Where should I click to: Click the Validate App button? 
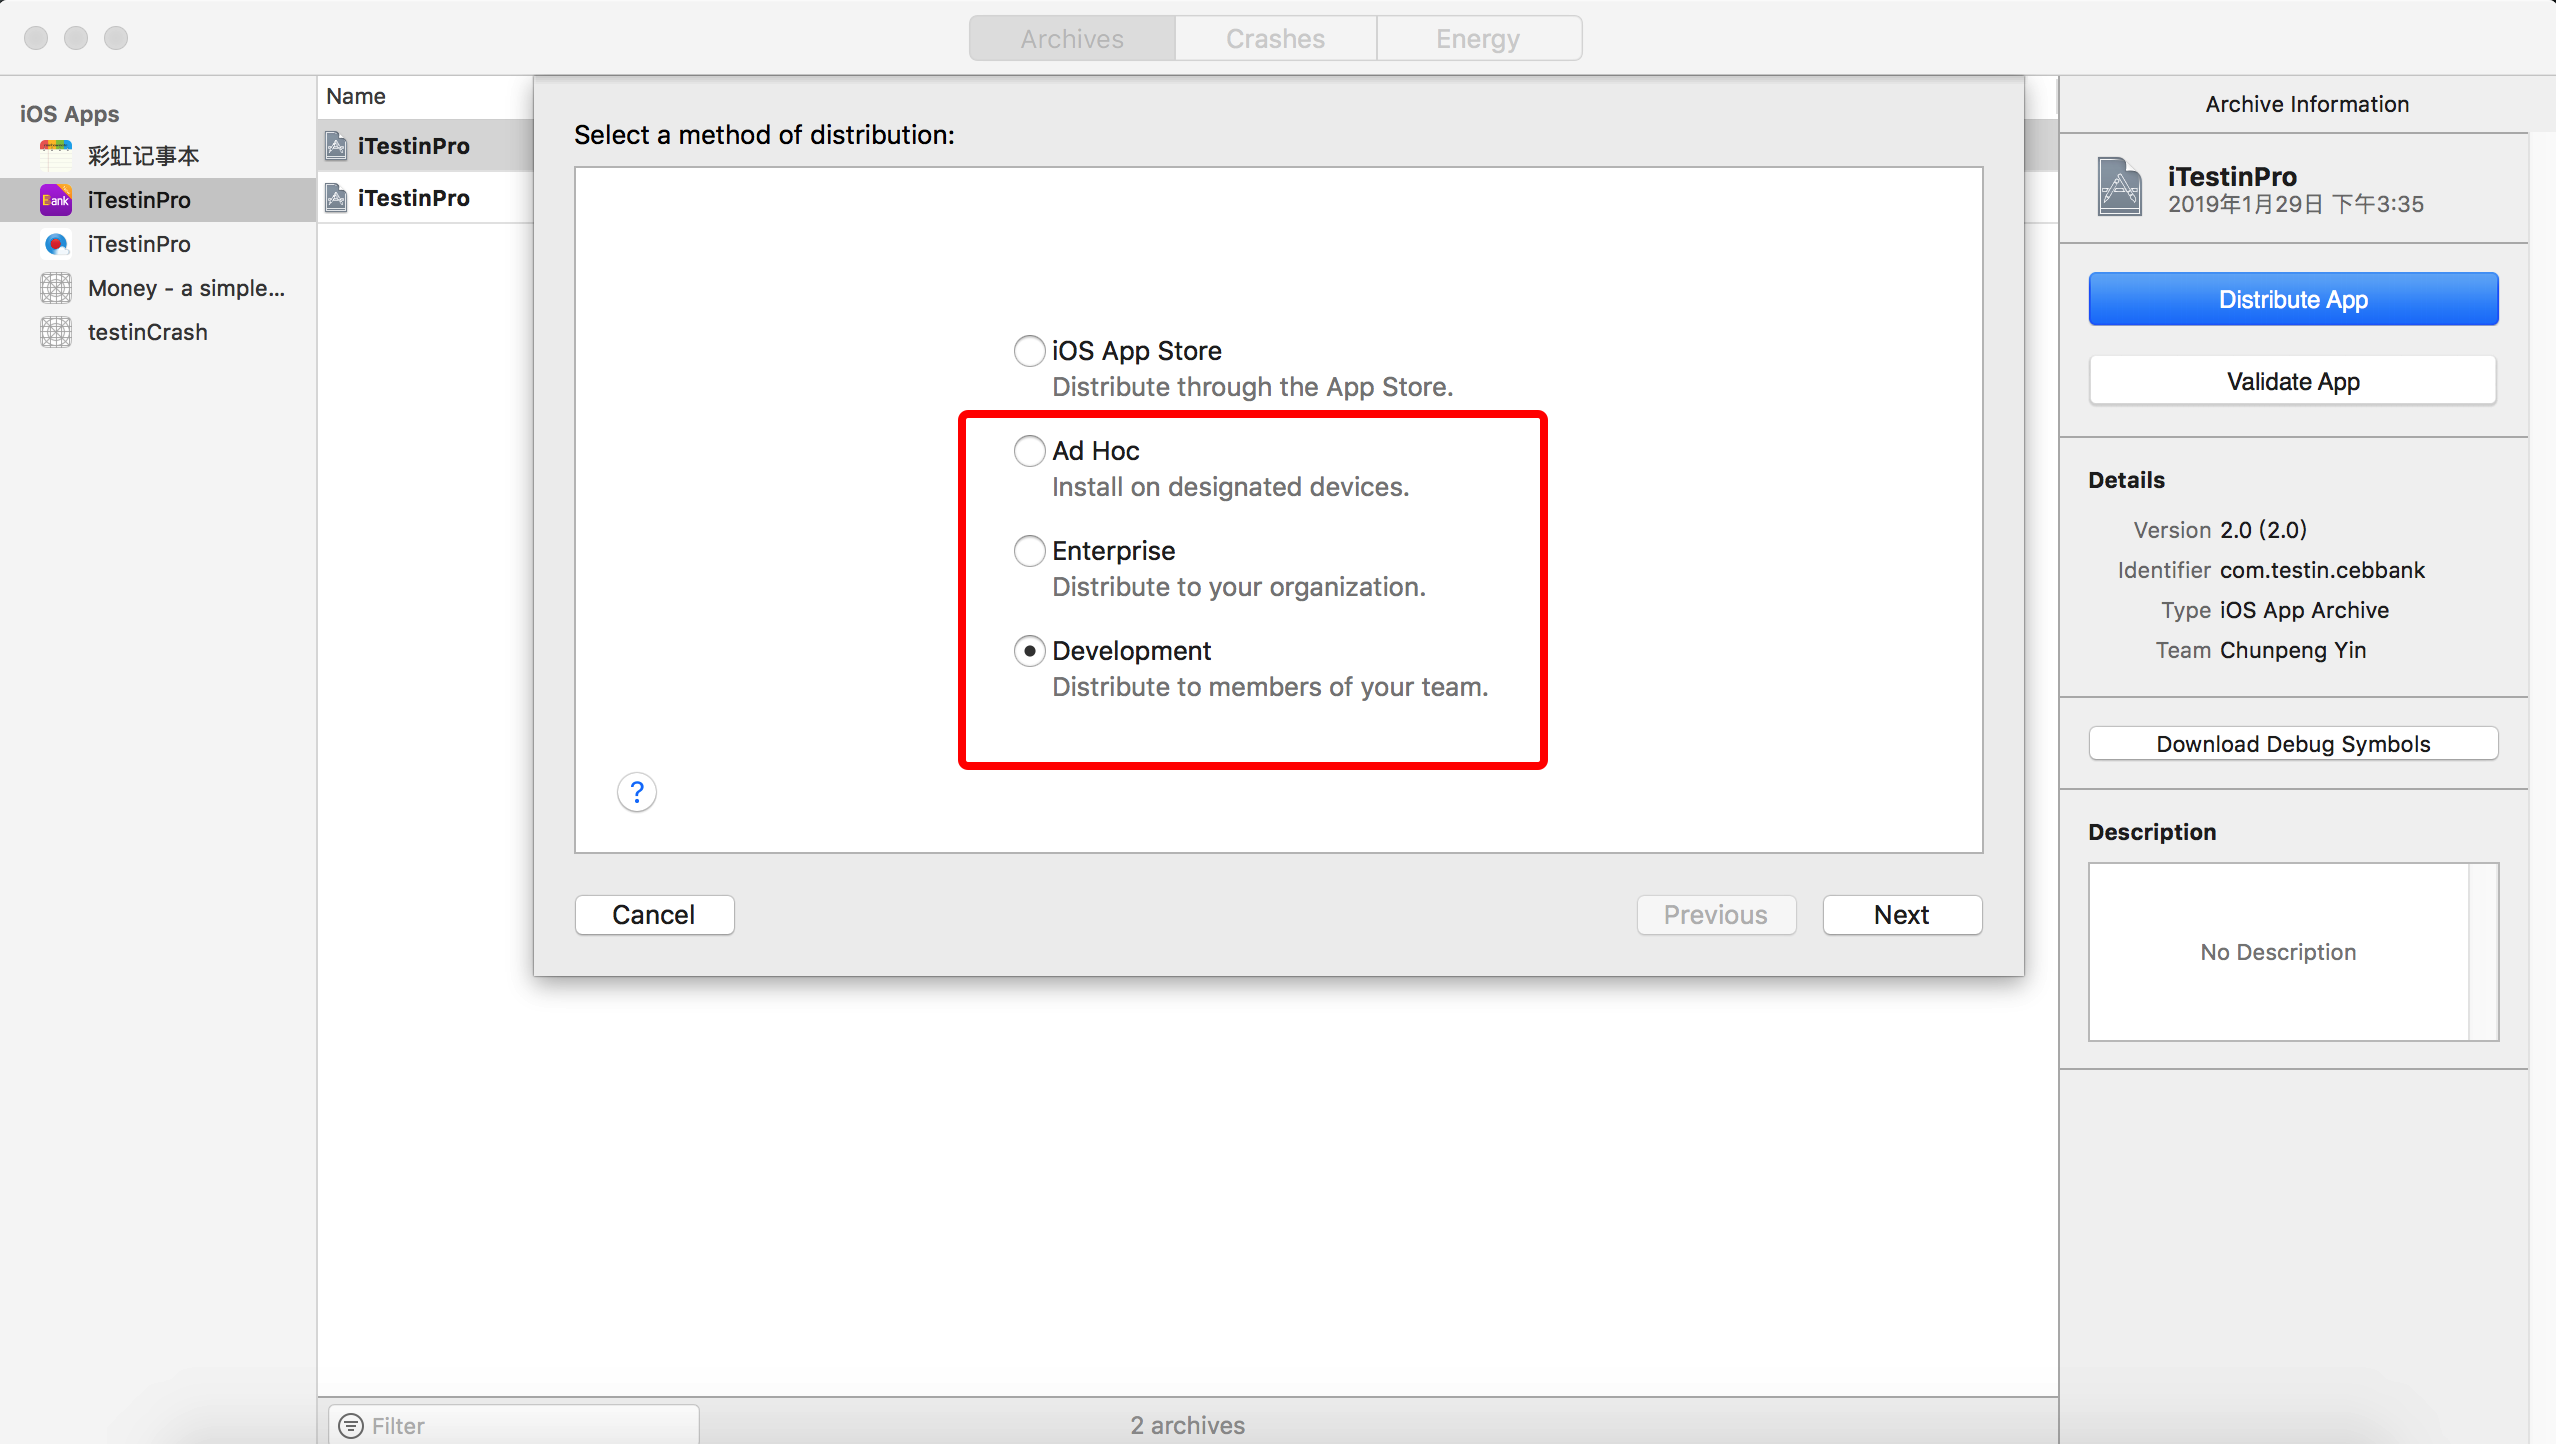(x=2293, y=381)
